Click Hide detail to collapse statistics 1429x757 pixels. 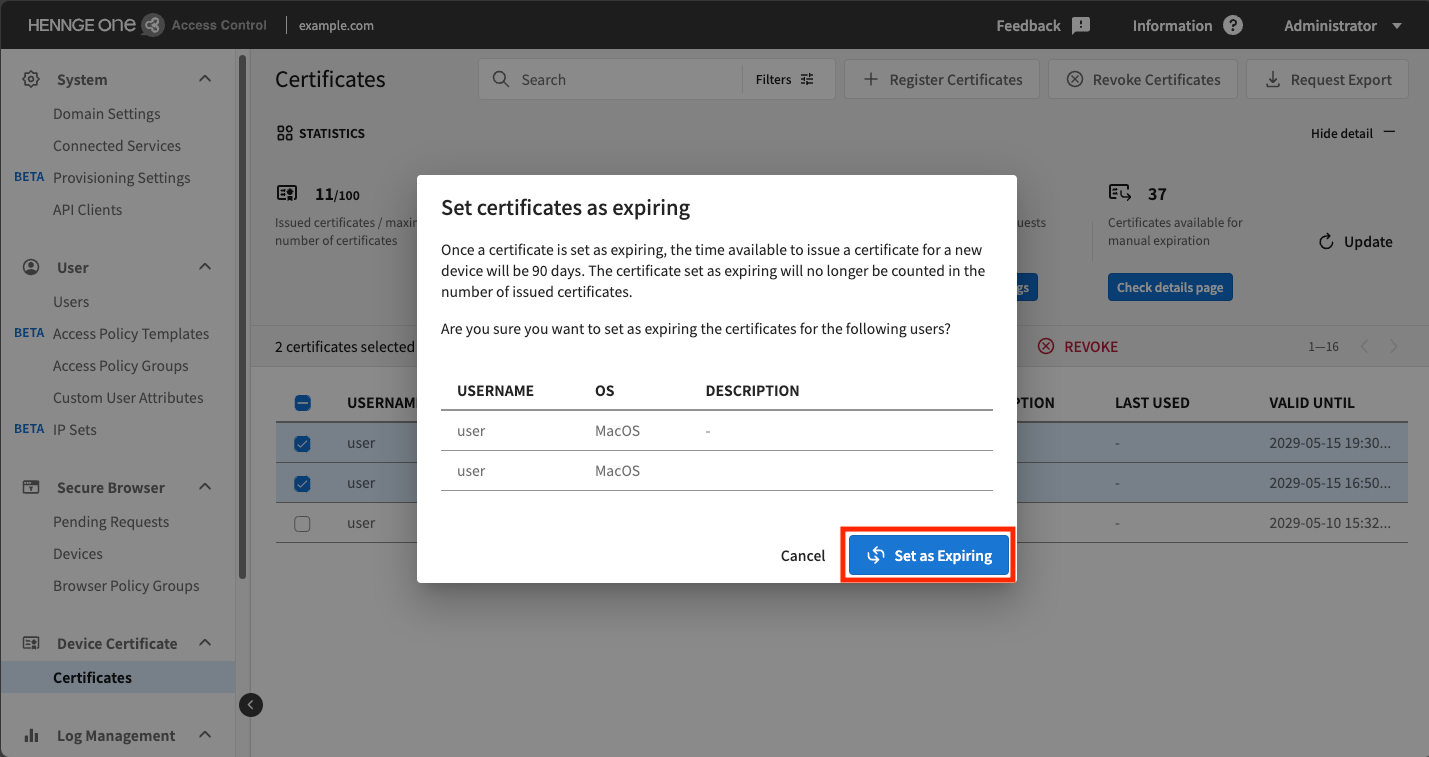(1353, 133)
